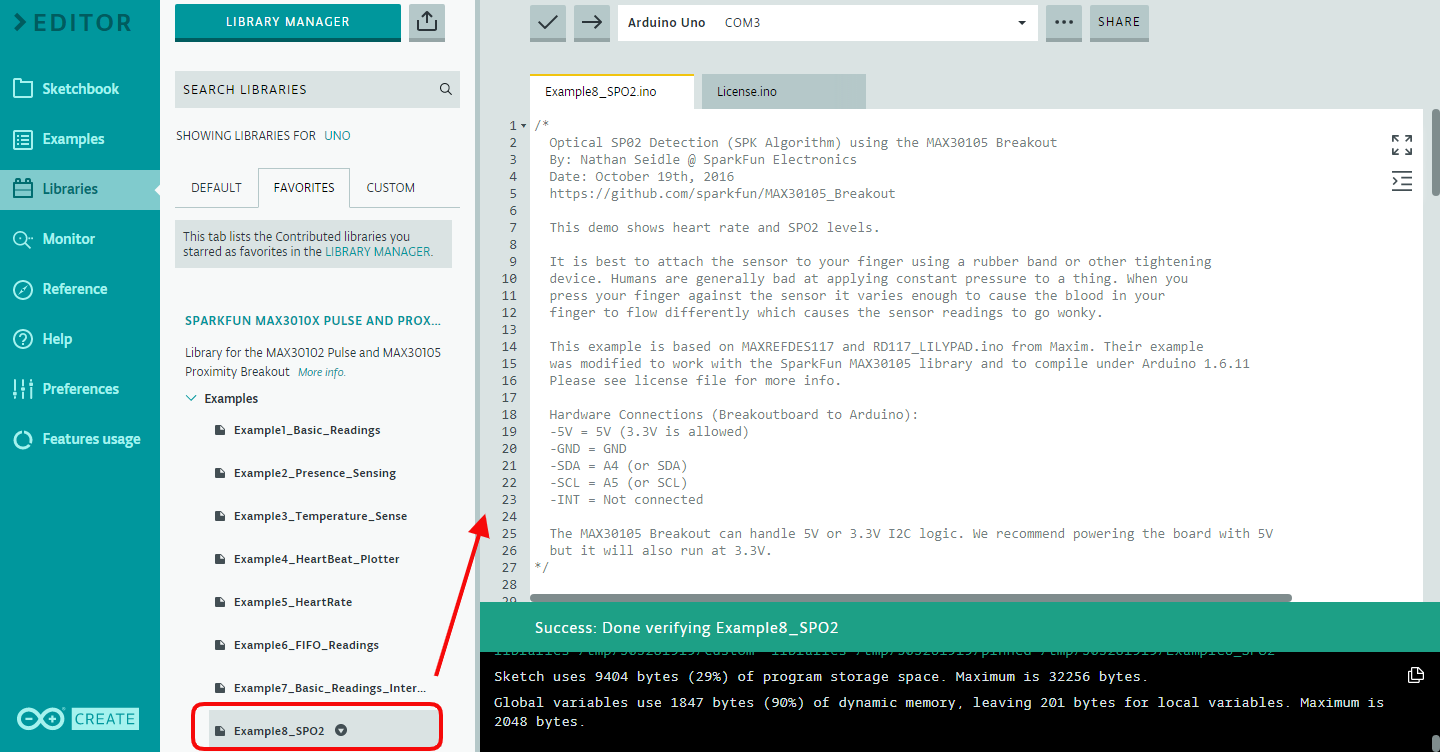
Task: Click the Verify checkmark icon
Action: point(547,22)
